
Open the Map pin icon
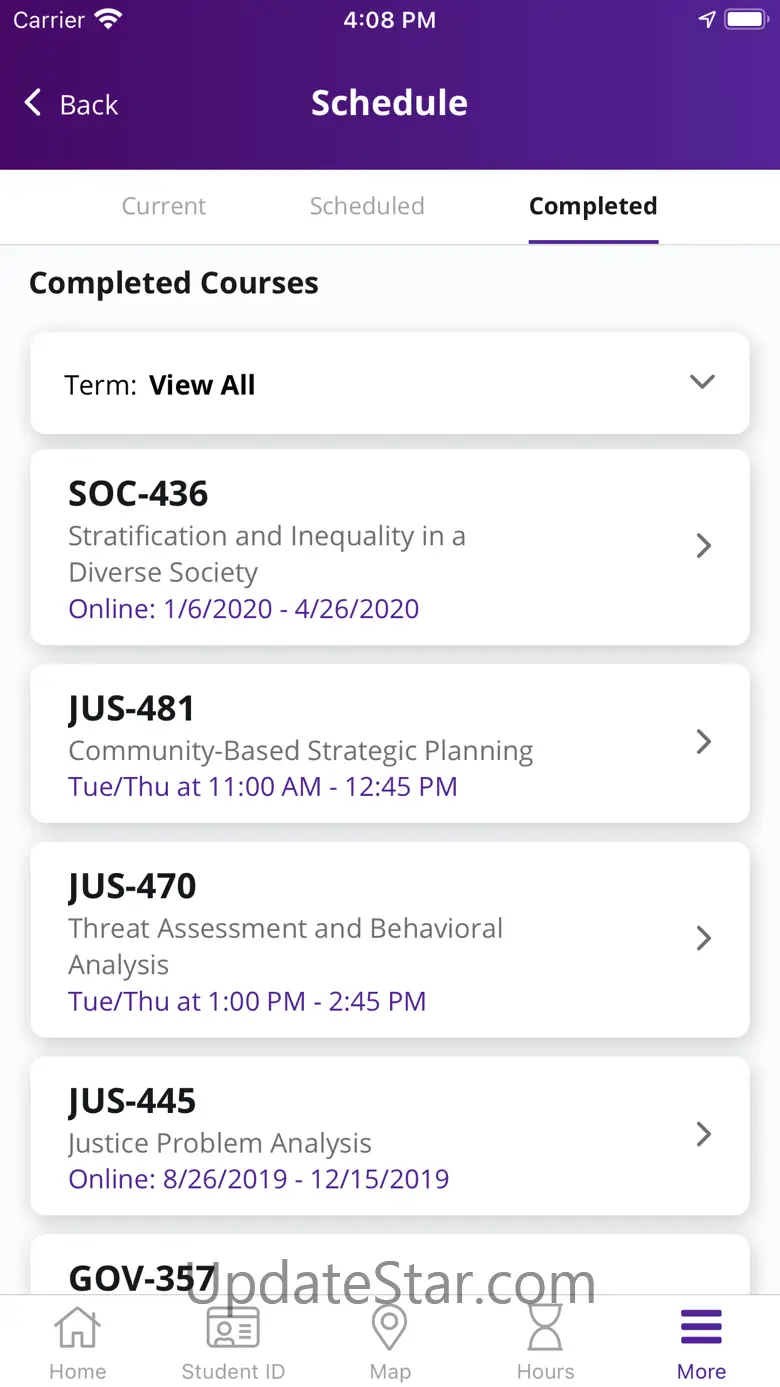coord(389,1329)
